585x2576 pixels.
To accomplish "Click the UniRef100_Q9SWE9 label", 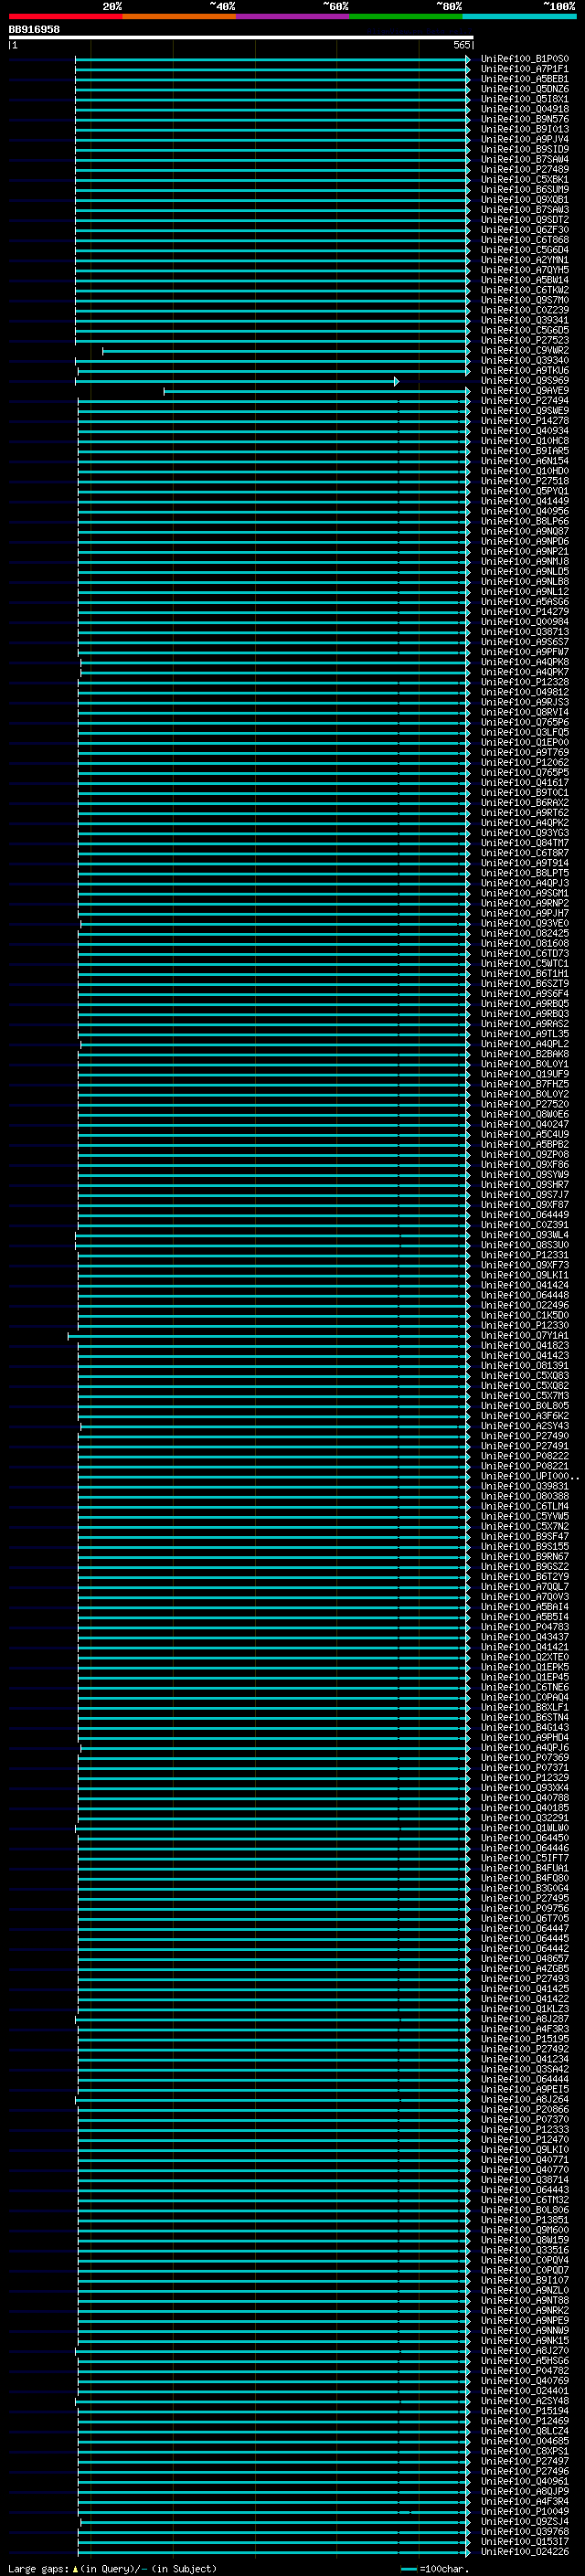I will [x=525, y=411].
